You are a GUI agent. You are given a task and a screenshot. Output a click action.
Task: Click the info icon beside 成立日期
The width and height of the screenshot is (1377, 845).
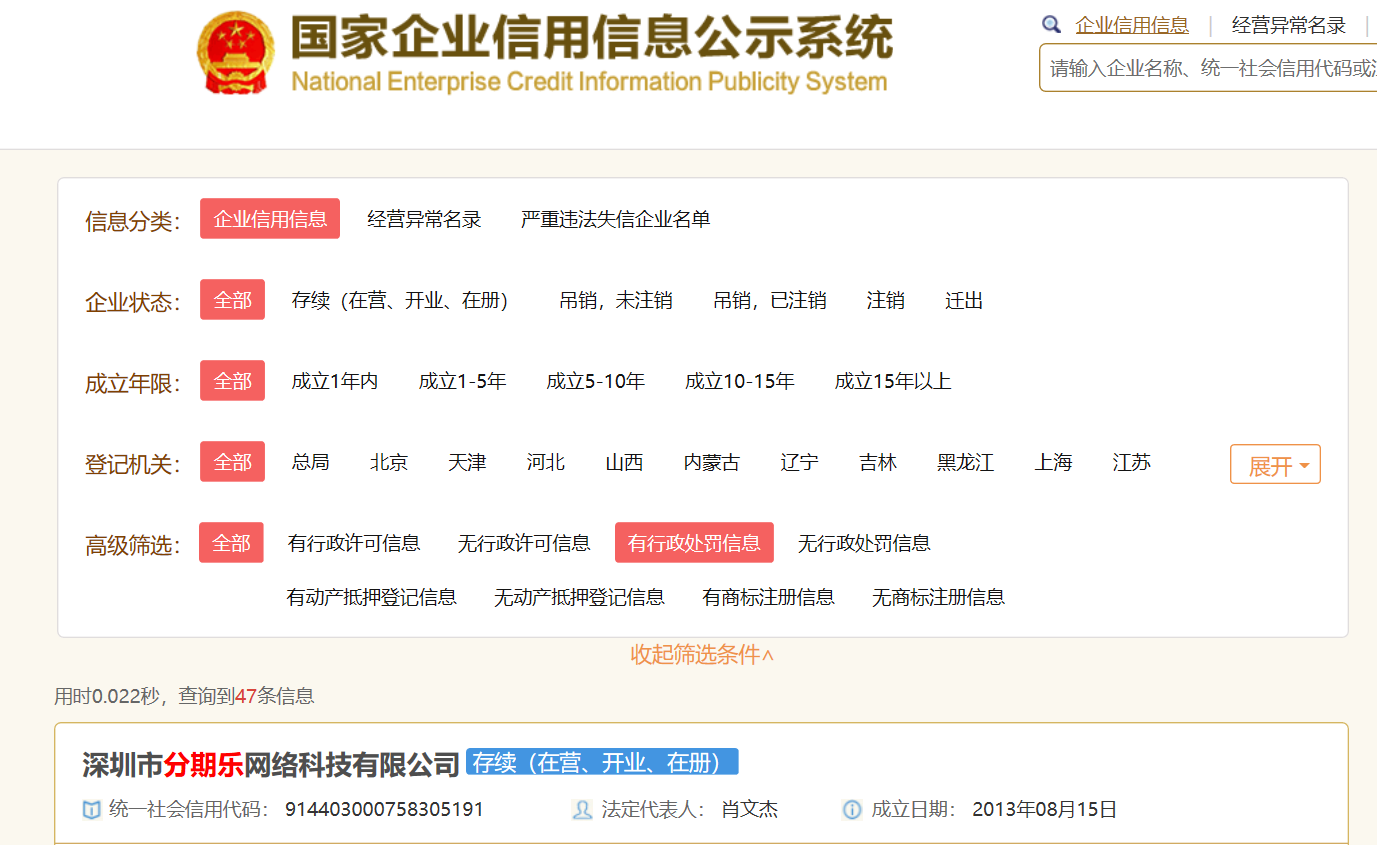click(x=851, y=810)
